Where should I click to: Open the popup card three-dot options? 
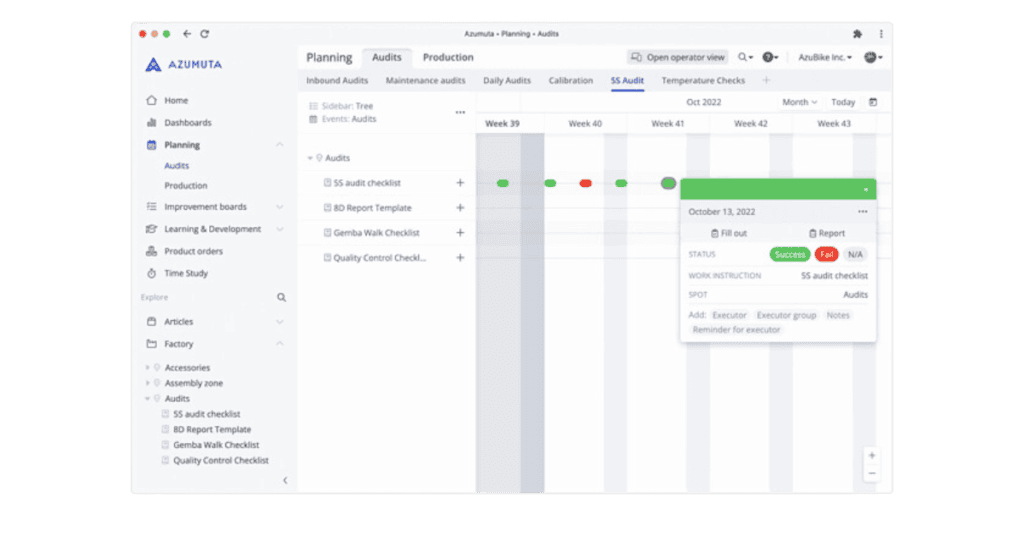tap(863, 212)
